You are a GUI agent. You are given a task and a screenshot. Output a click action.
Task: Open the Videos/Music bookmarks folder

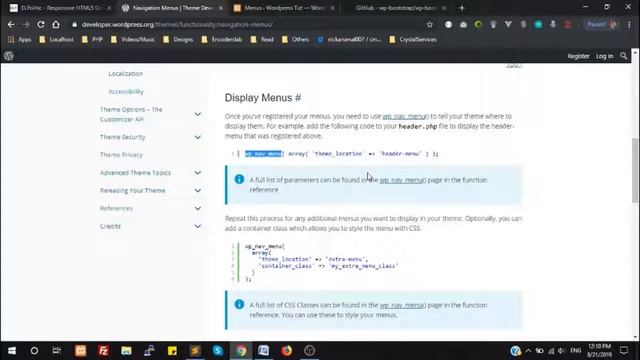pos(133,40)
